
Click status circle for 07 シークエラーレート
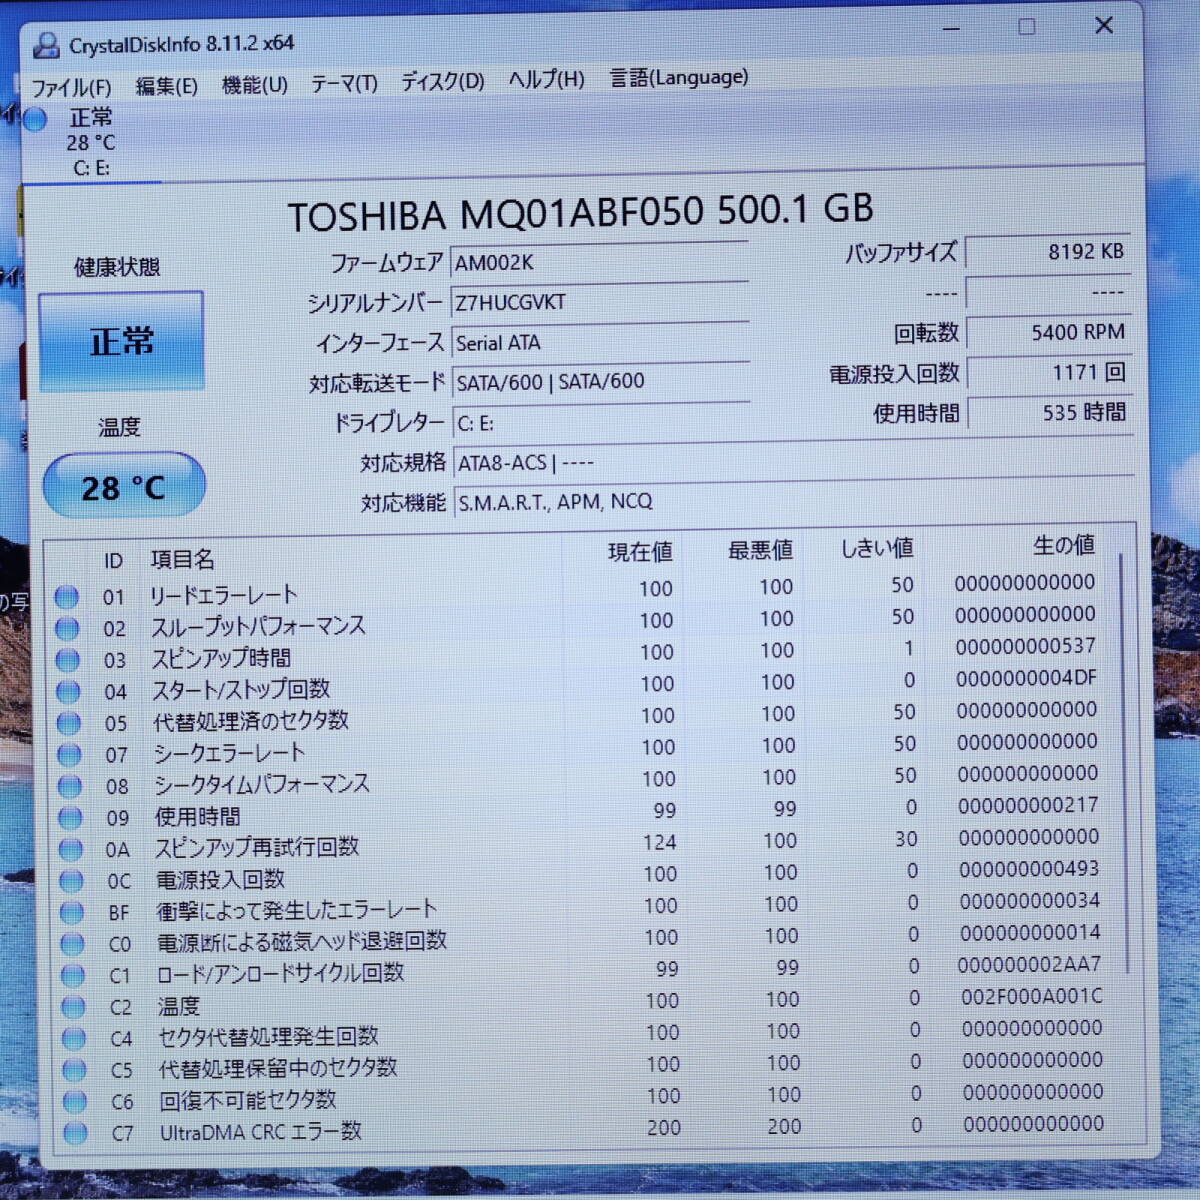pos(69,755)
